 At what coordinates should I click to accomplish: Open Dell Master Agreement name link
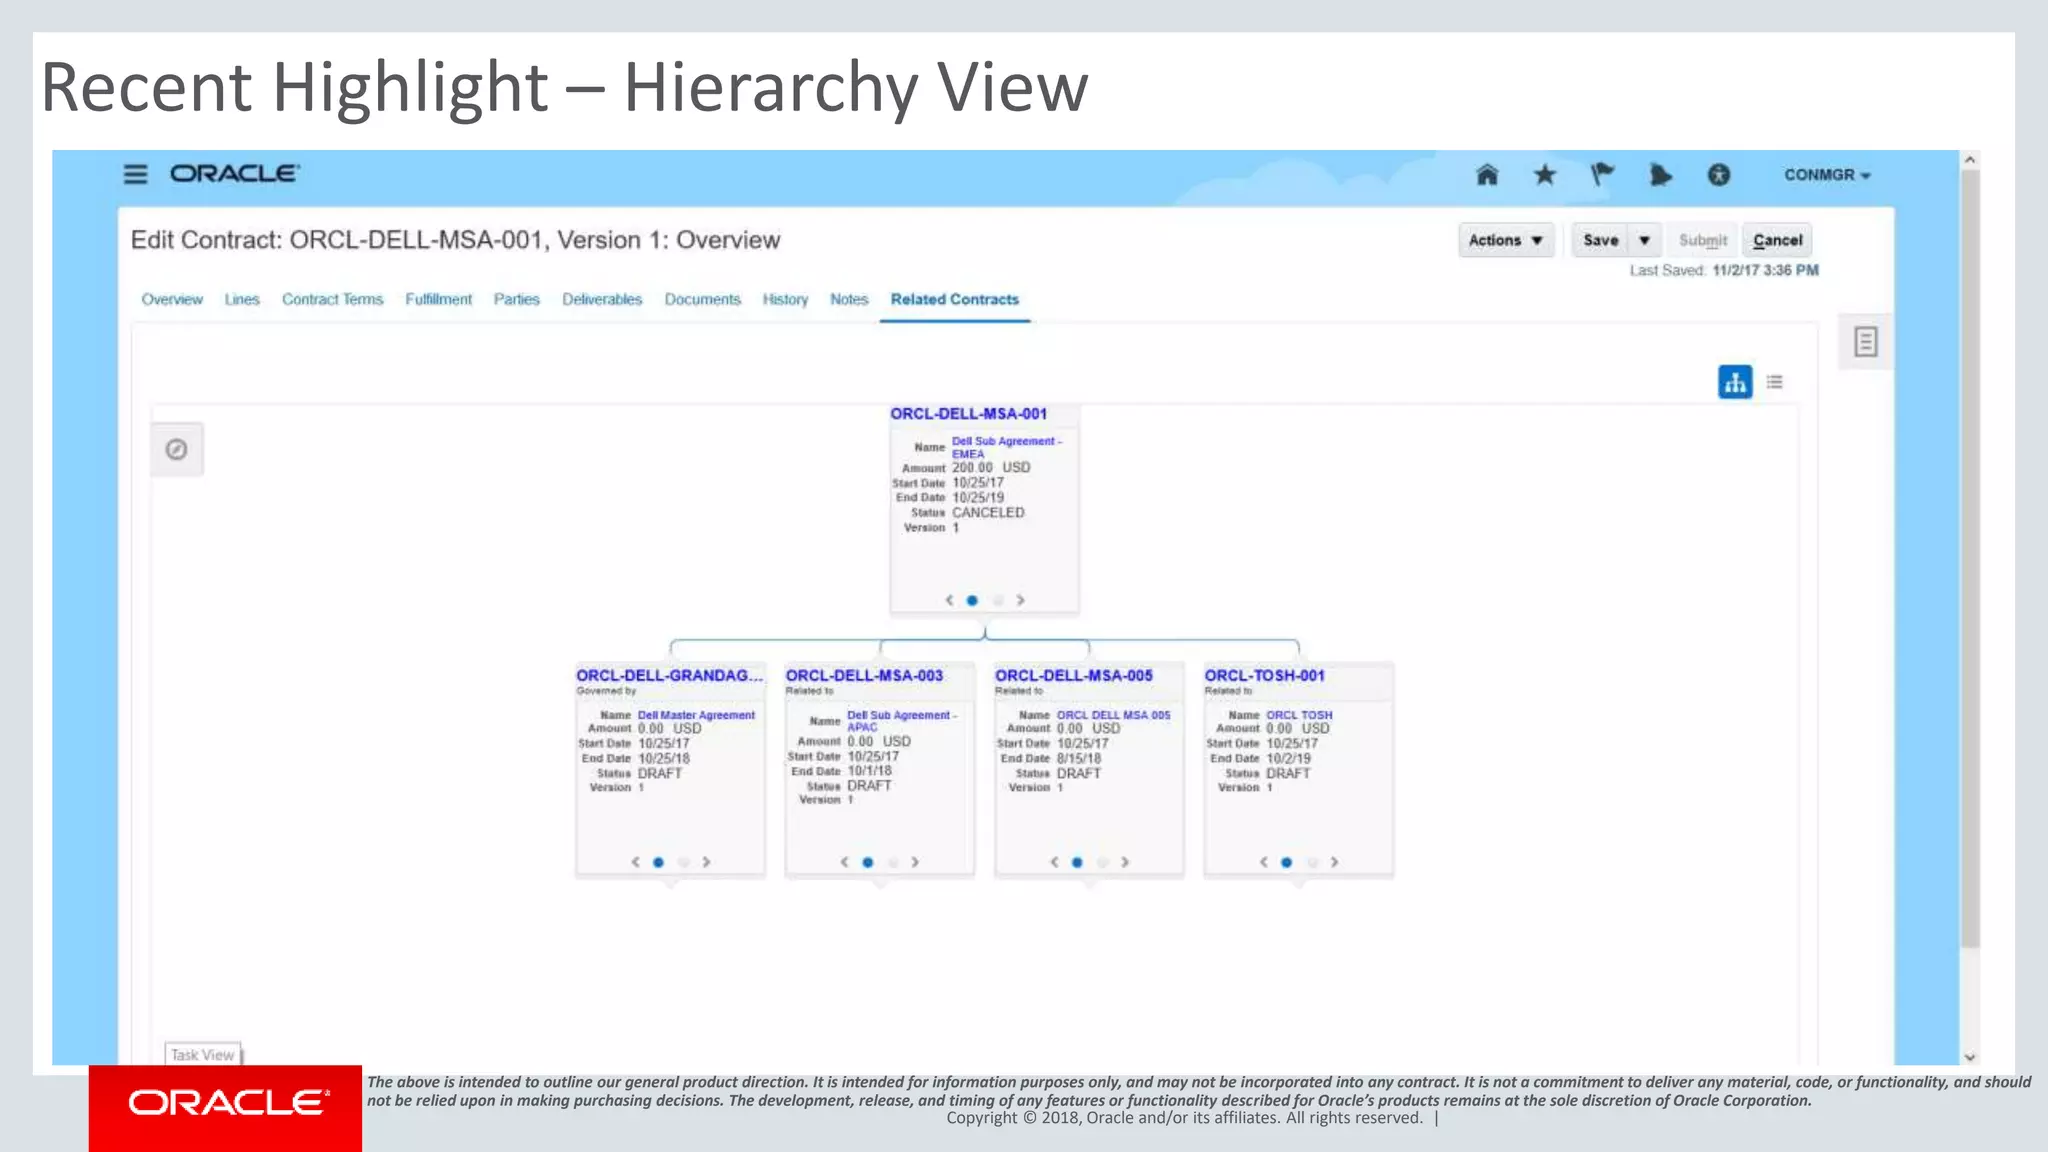pyautogui.click(x=696, y=715)
